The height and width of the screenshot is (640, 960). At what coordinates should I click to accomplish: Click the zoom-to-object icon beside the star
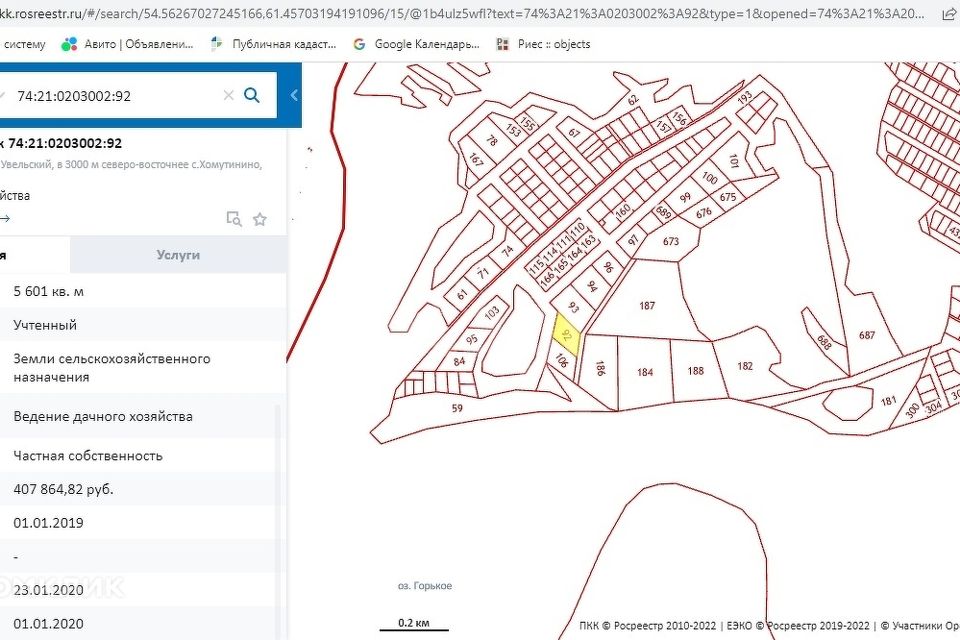(x=234, y=219)
